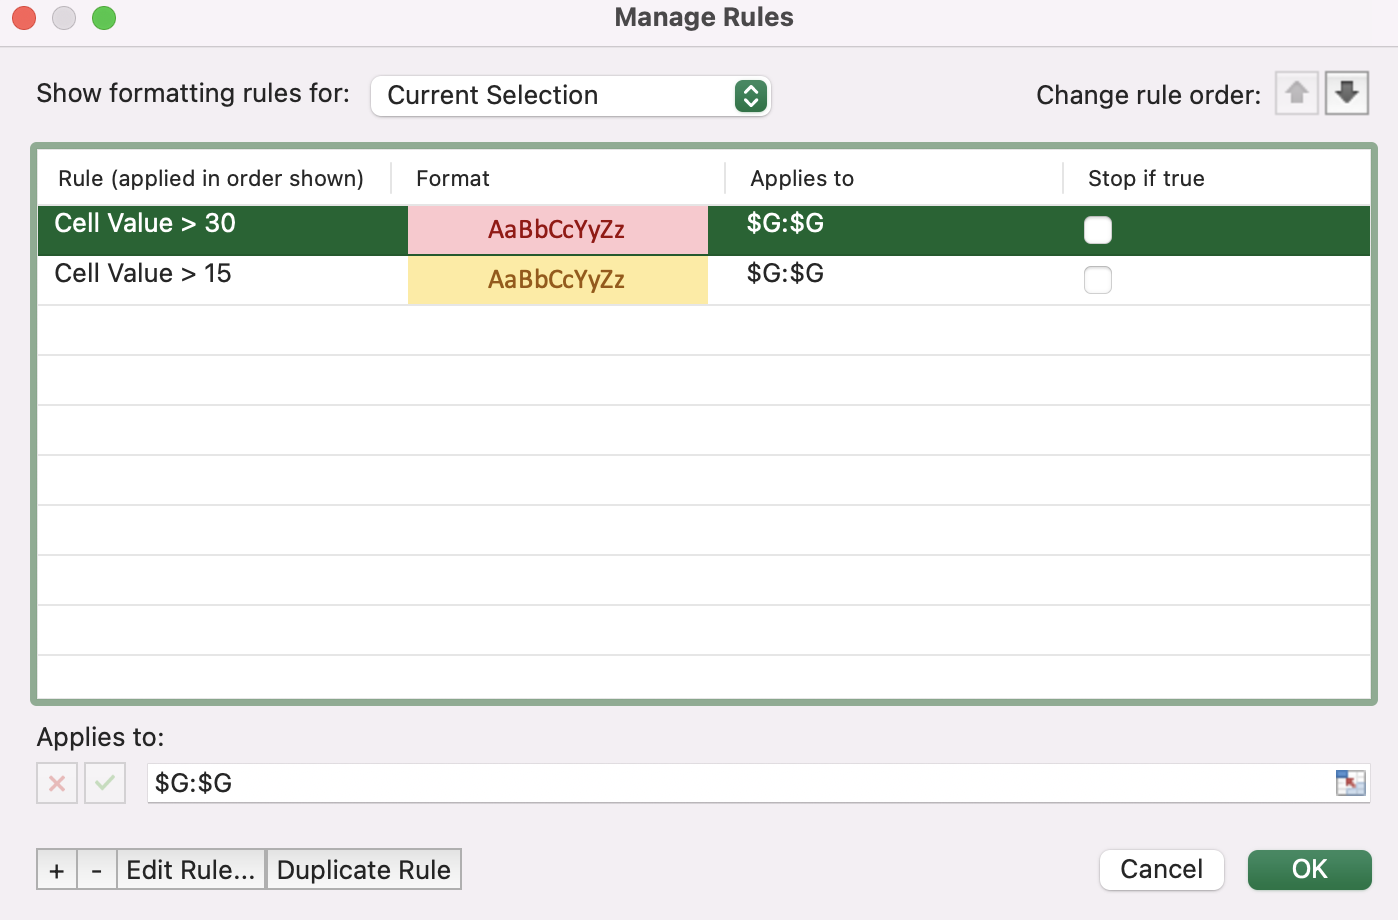Click the Duplicate Rule button
The height and width of the screenshot is (920, 1398).
364,870
